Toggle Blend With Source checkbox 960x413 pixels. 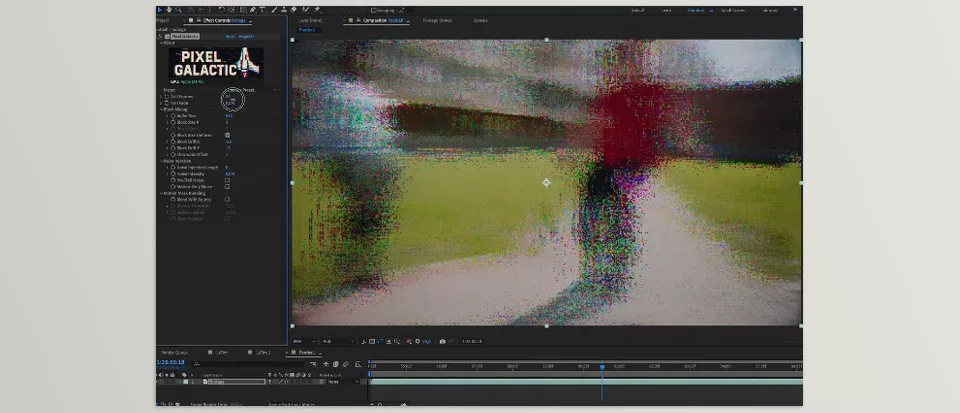point(228,199)
